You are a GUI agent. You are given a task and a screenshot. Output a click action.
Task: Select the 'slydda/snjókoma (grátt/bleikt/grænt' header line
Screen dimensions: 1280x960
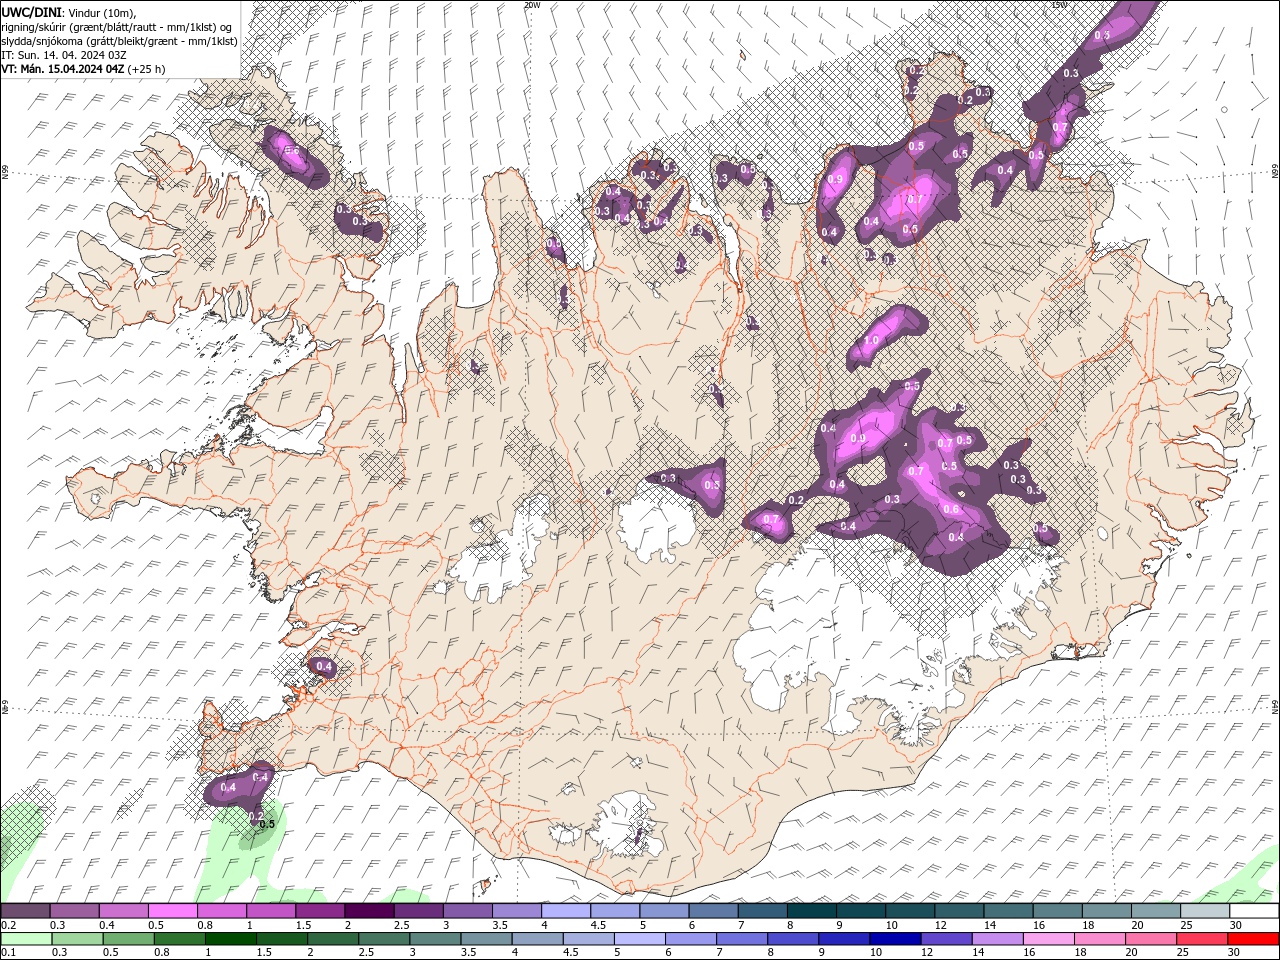click(x=119, y=41)
